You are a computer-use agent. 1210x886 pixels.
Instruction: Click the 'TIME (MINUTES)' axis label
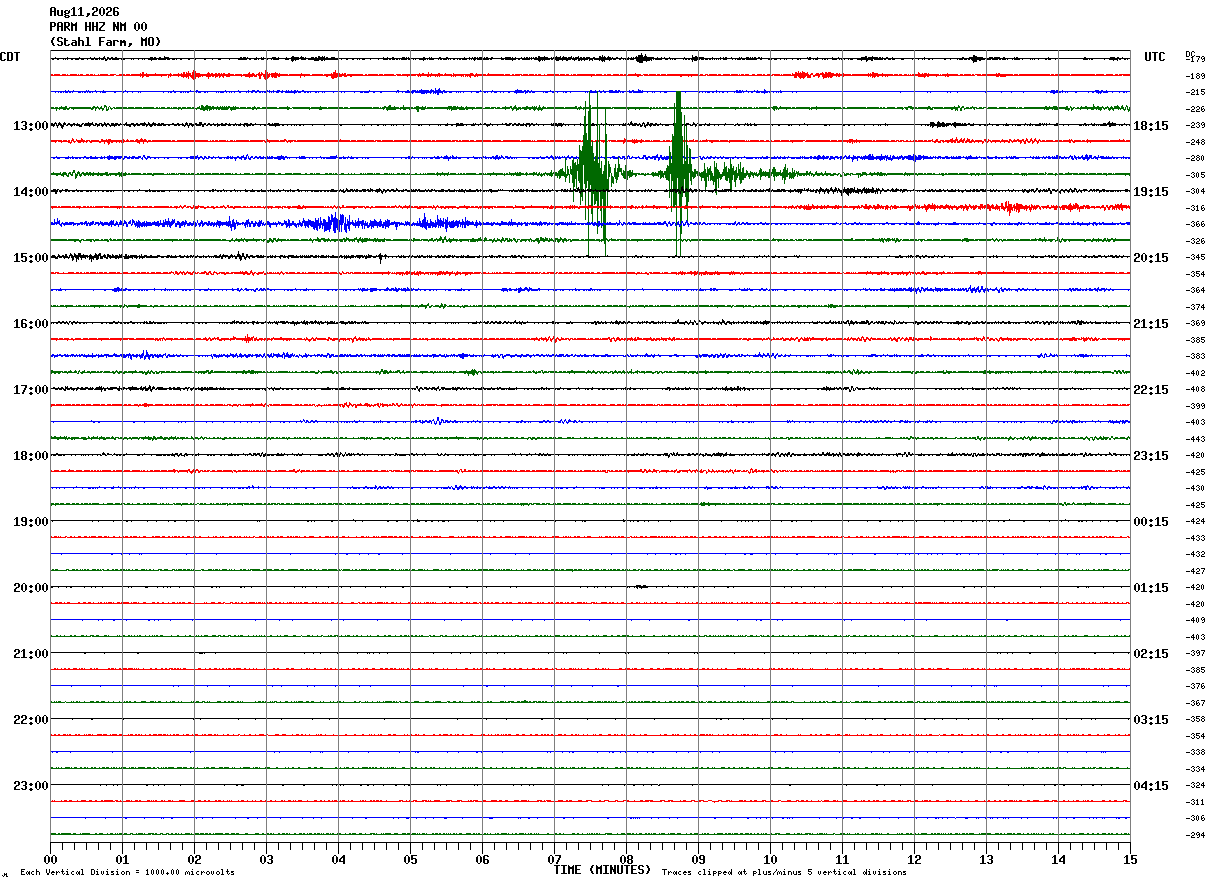[x=602, y=870]
